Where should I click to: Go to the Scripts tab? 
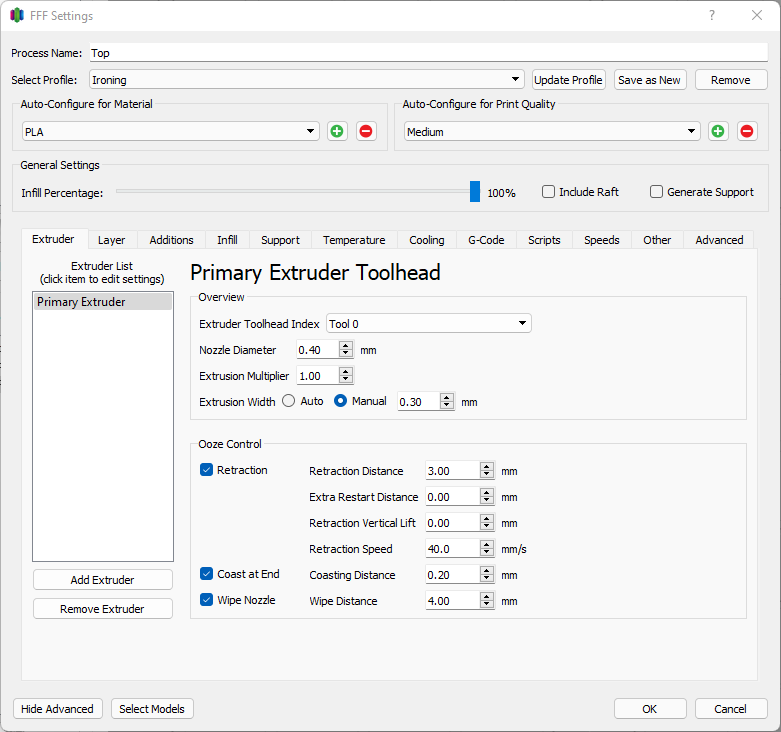pos(544,240)
